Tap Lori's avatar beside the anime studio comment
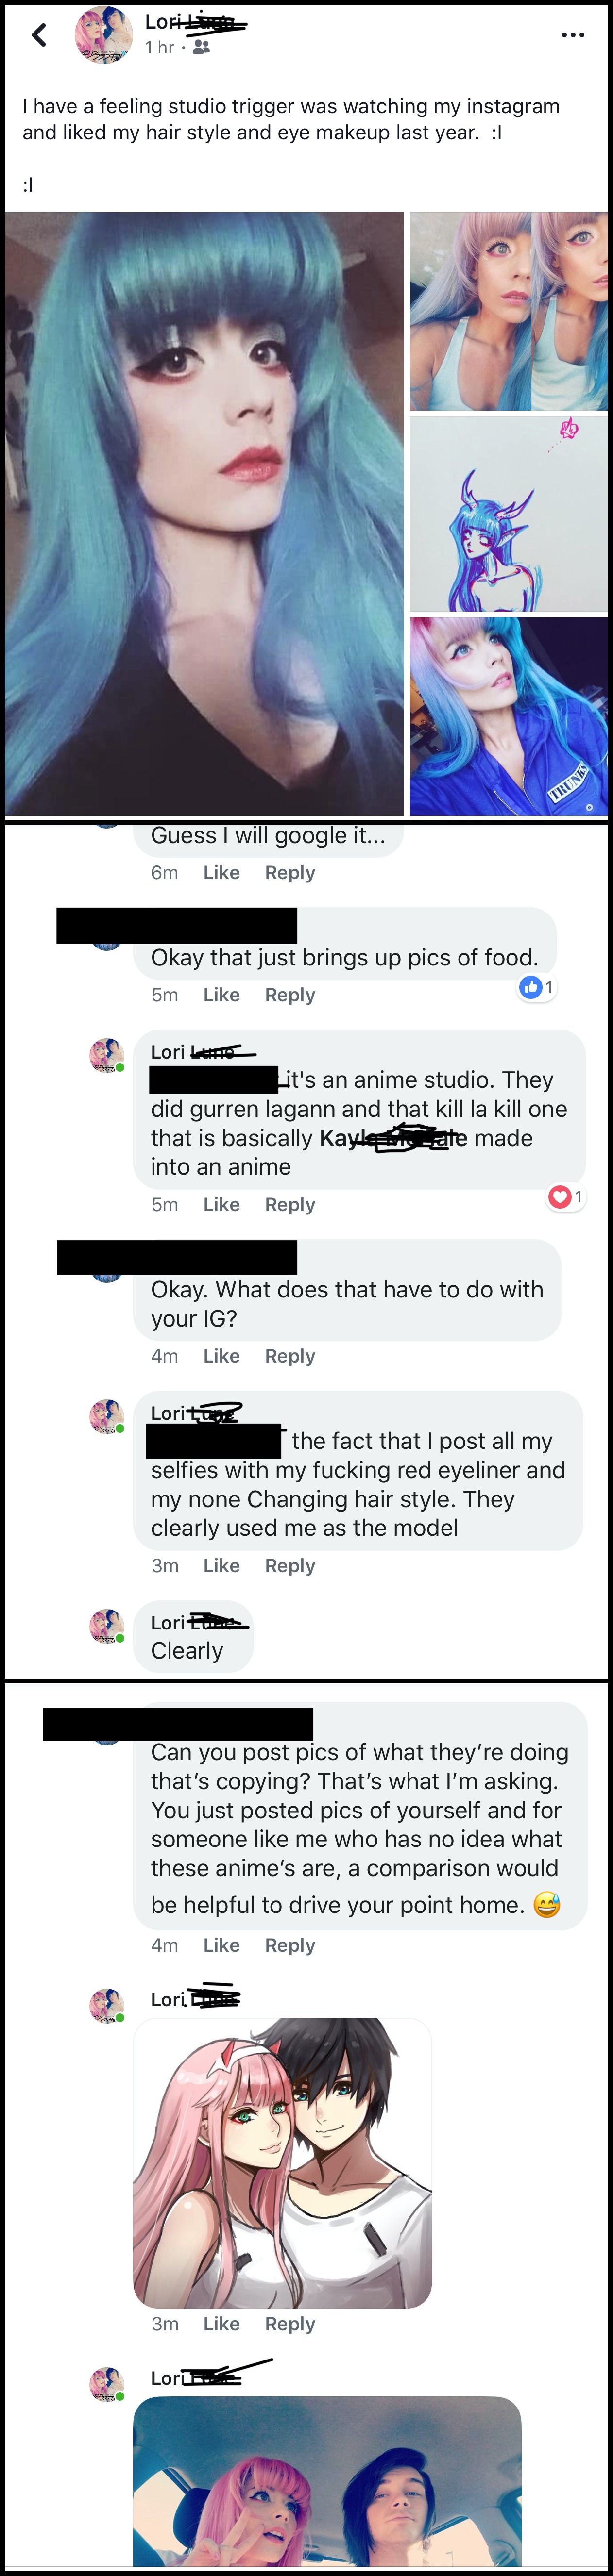613x2576 pixels. point(107,1055)
